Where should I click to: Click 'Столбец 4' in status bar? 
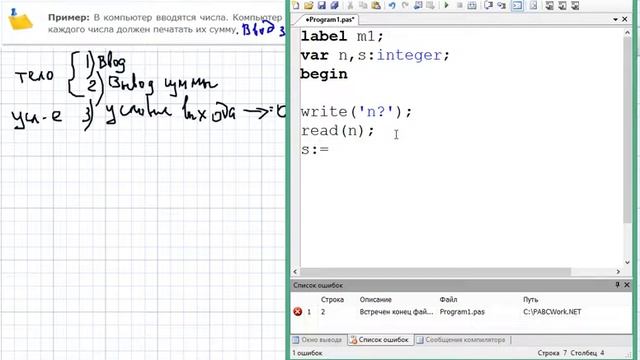point(587,353)
